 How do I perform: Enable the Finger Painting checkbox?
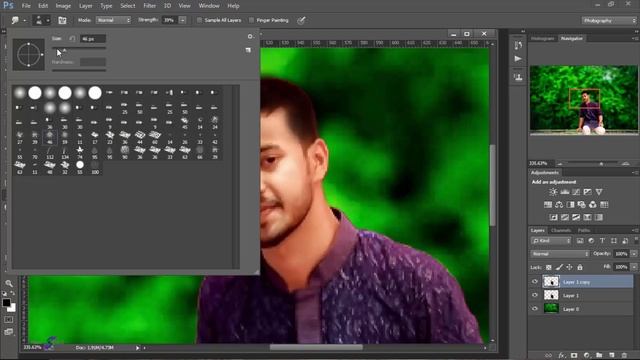point(251,20)
